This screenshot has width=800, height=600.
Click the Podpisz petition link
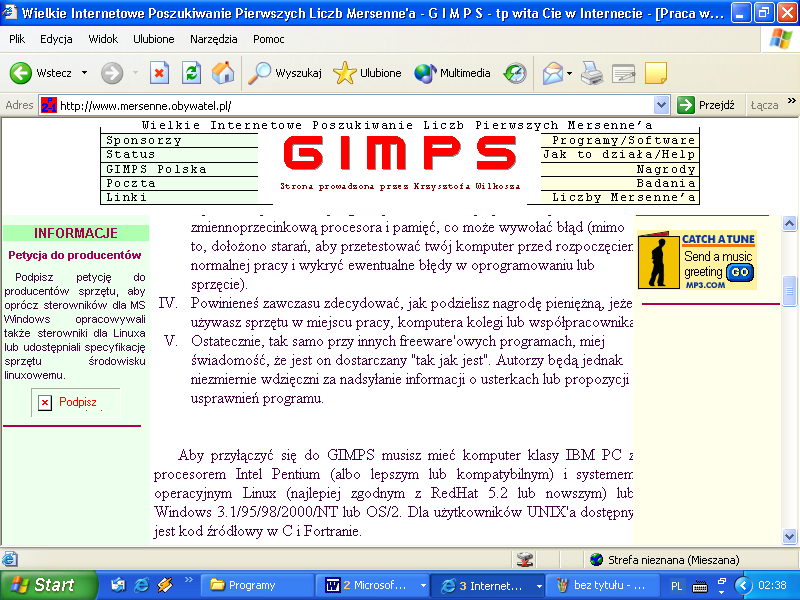[x=78, y=402]
